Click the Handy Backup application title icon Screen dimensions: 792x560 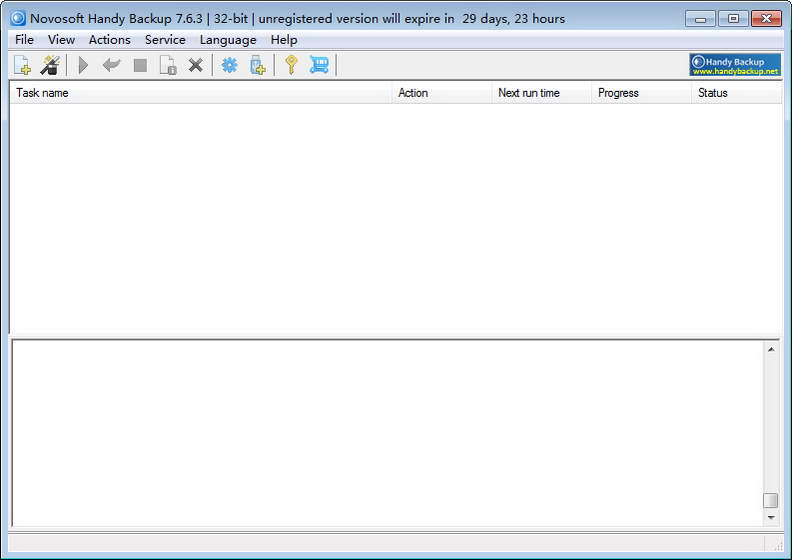tap(18, 19)
